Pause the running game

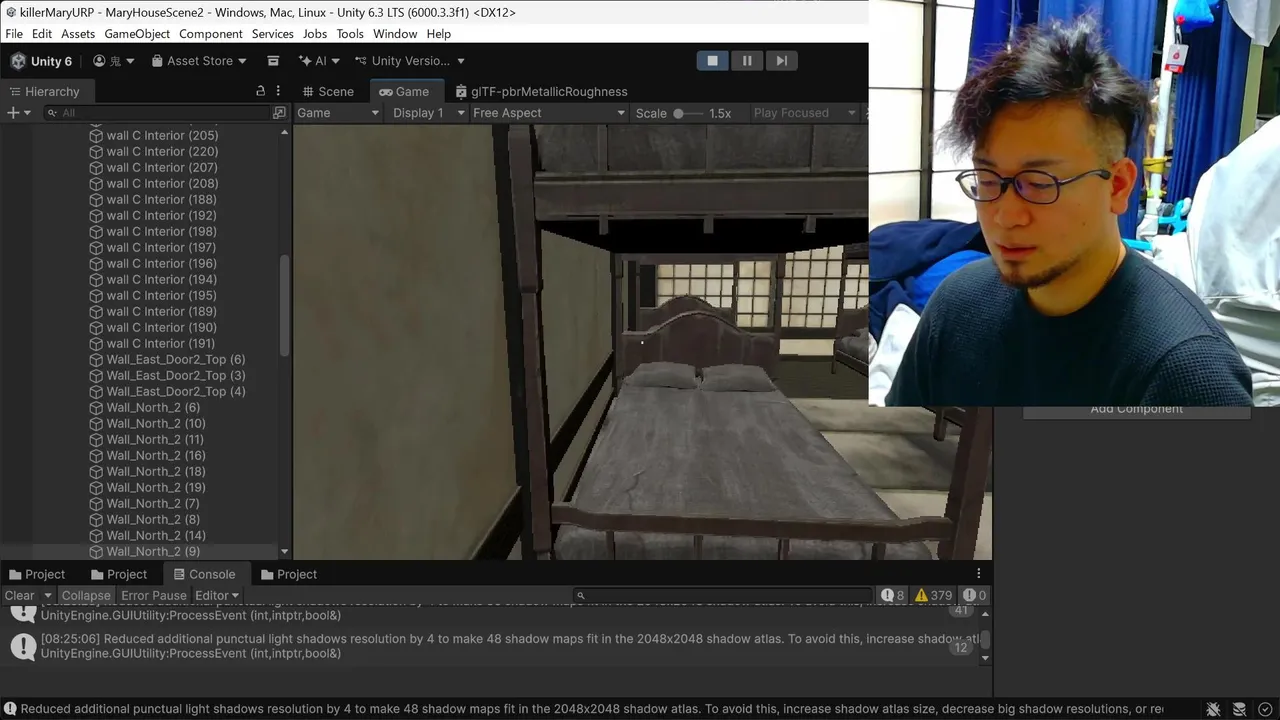747,61
